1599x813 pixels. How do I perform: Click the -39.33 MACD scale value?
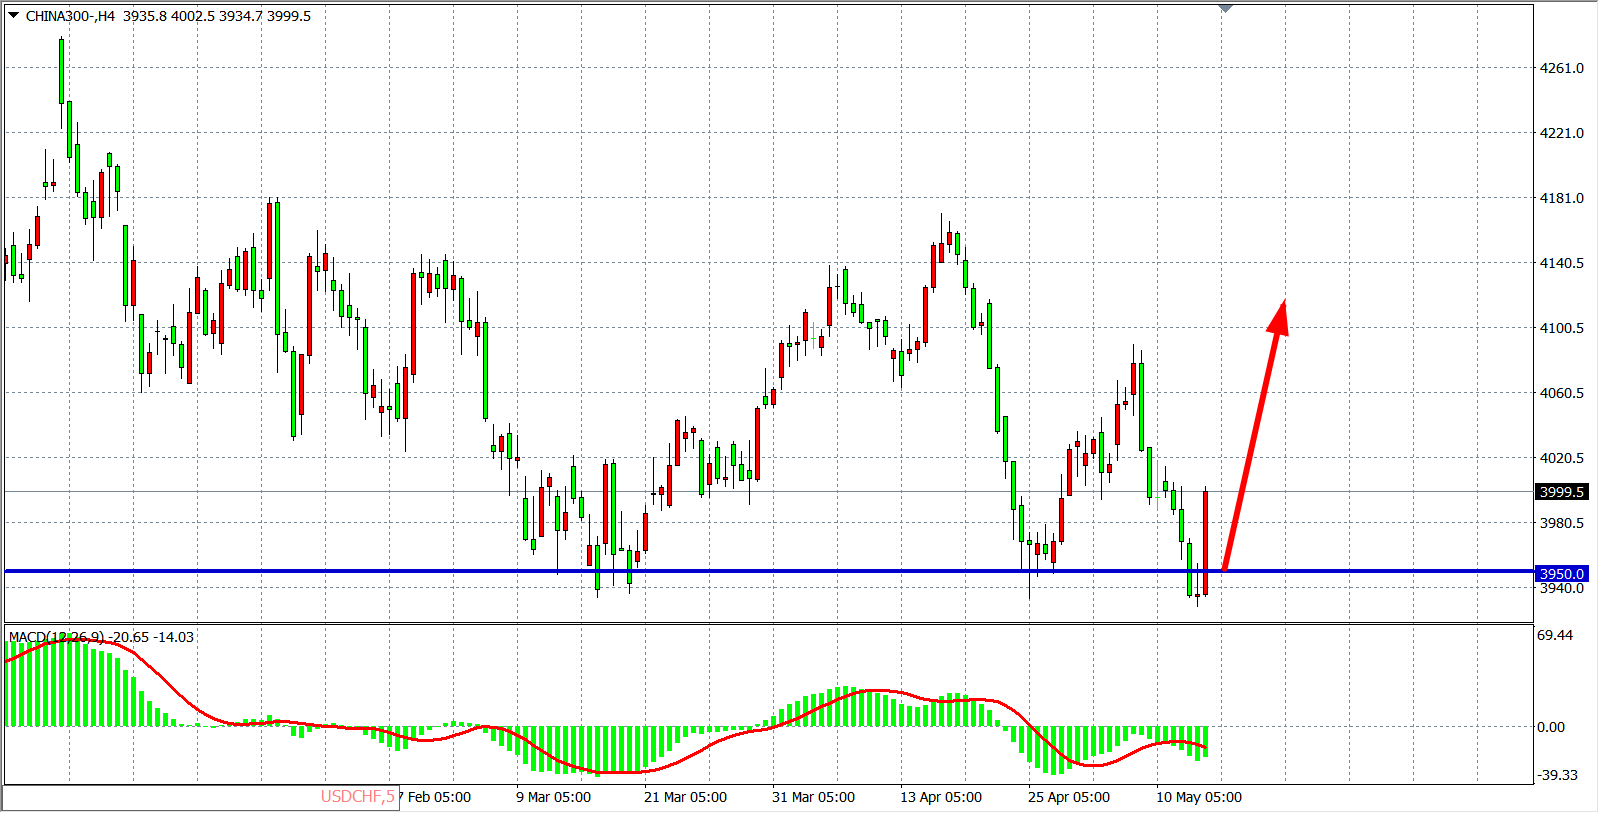tap(1557, 775)
